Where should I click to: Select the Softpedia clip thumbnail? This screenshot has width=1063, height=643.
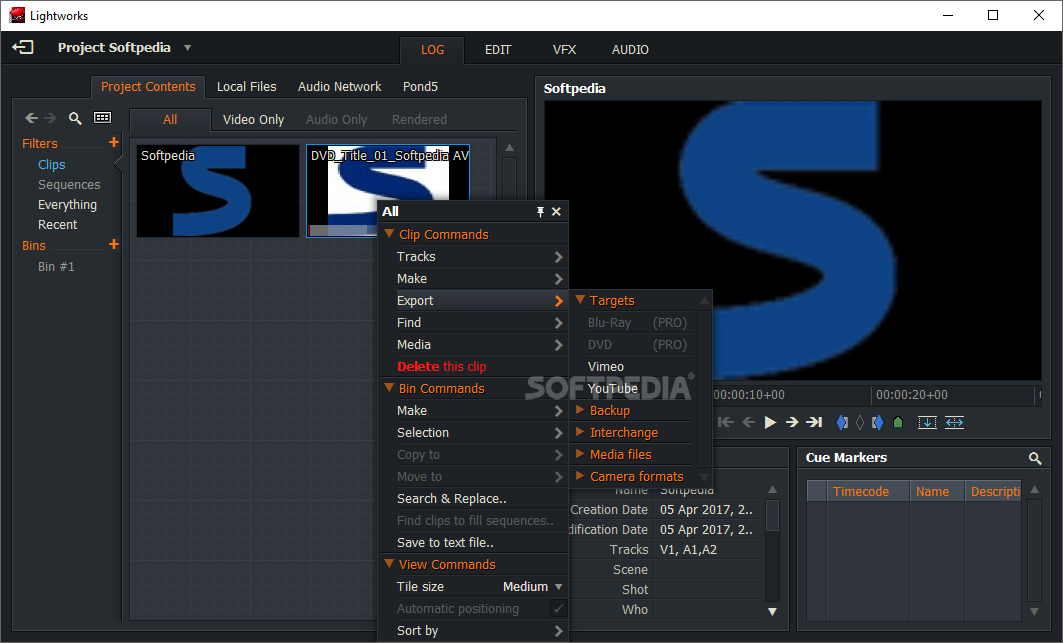[x=218, y=191]
